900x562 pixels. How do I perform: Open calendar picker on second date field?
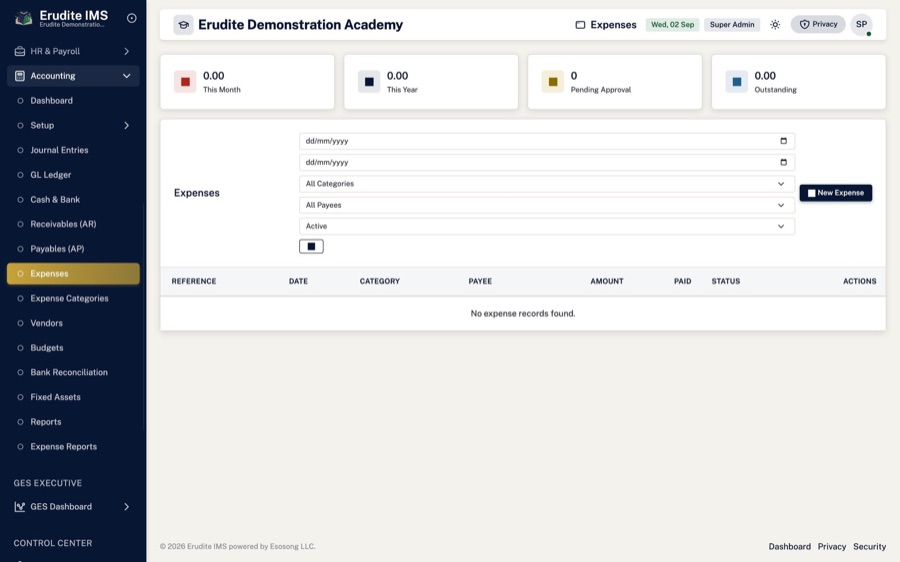point(783,162)
